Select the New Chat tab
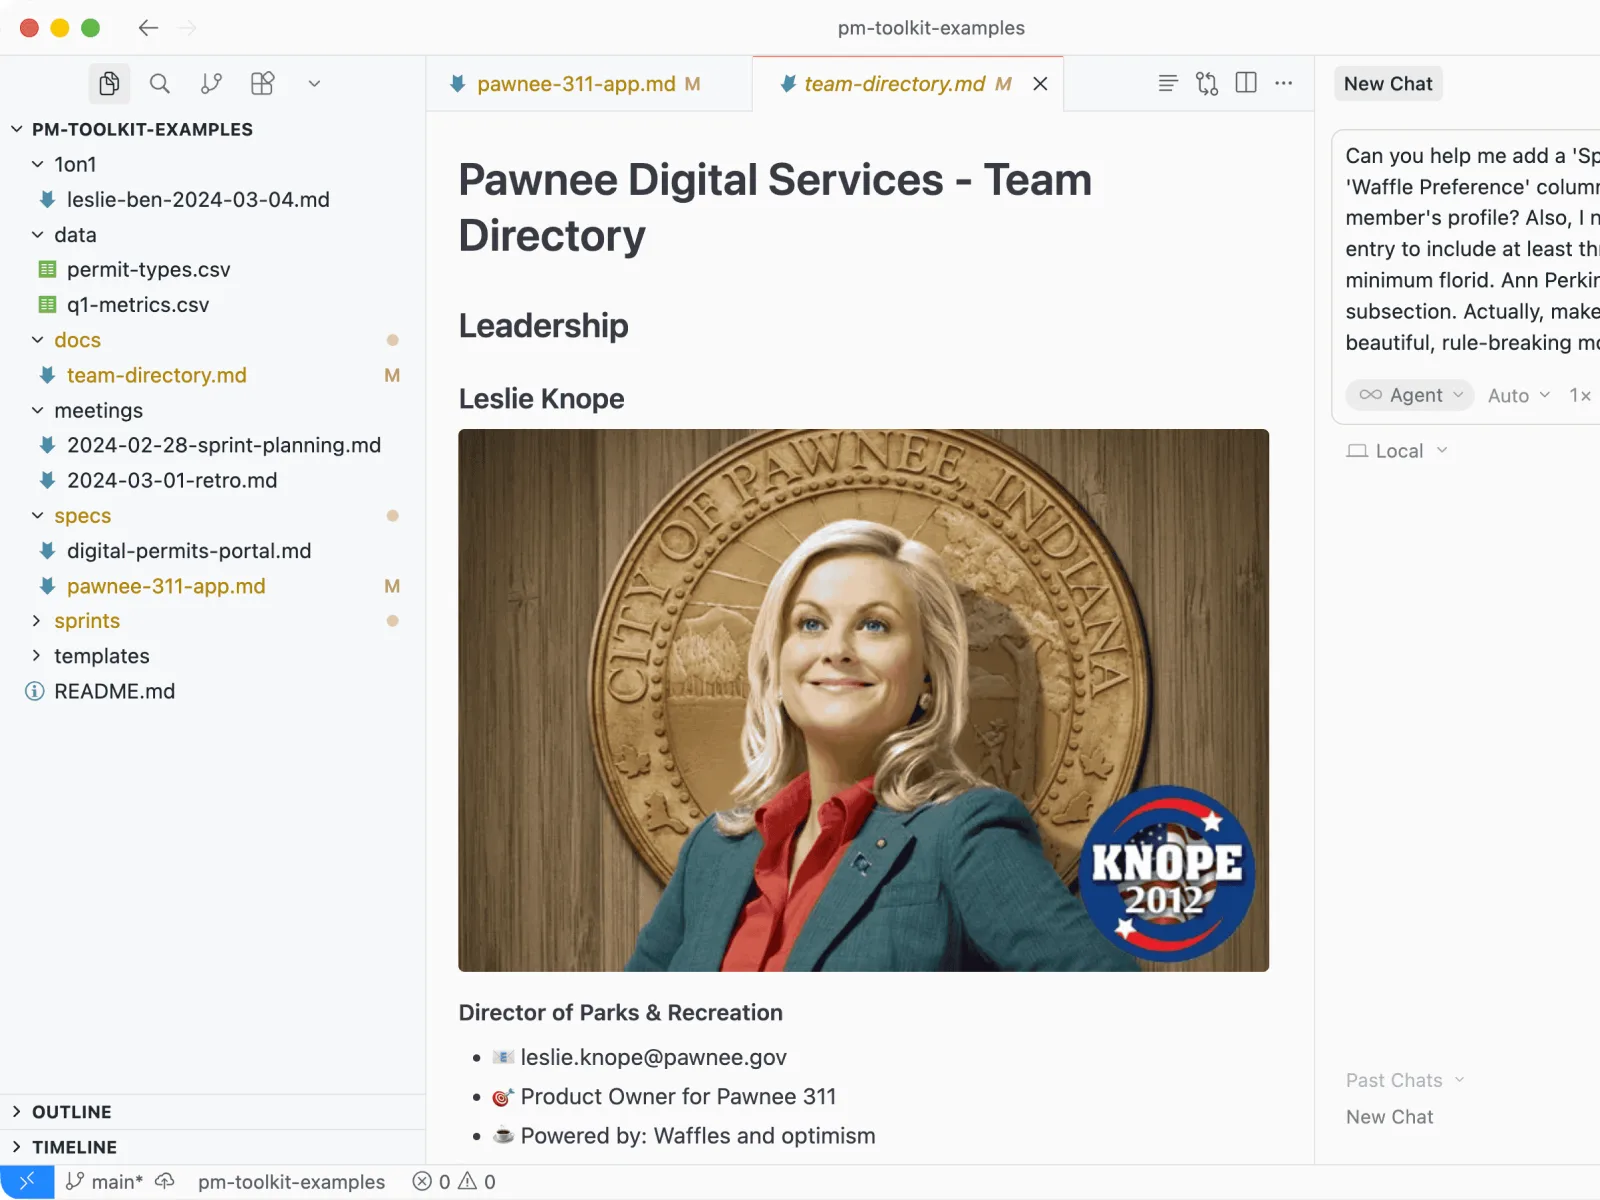This screenshot has width=1600, height=1200. coord(1388,84)
